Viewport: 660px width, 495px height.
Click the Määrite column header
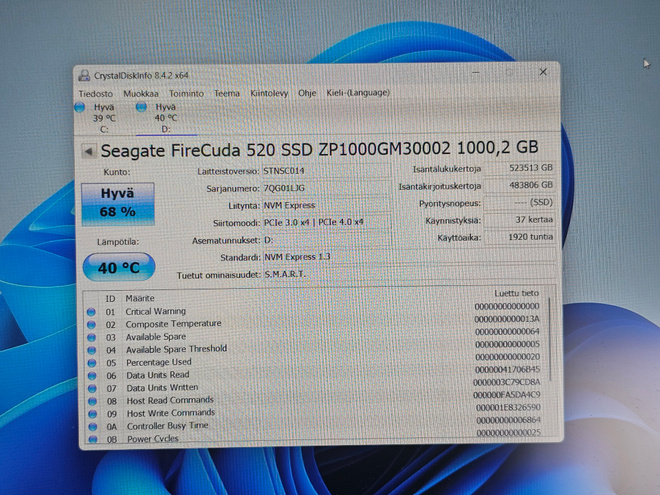(140, 298)
